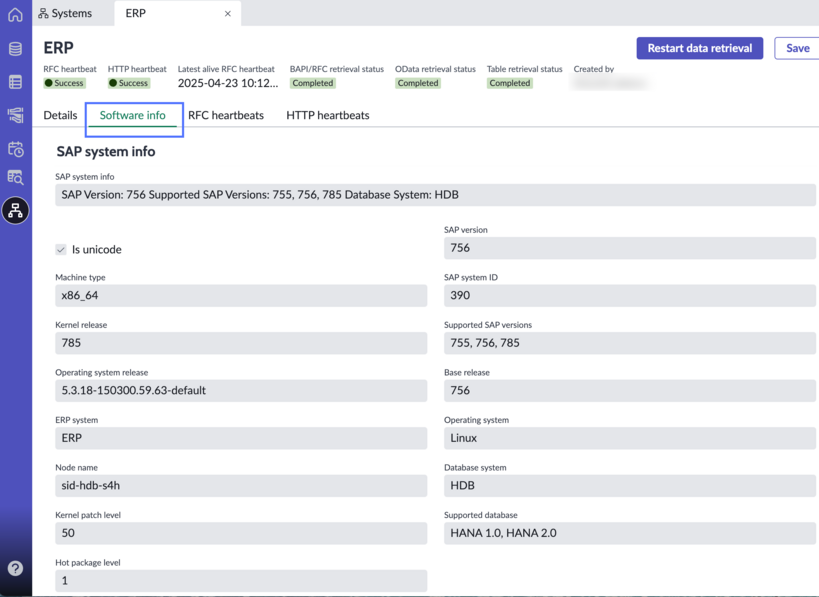Click the Machine type field
819x597 pixels.
241,296
